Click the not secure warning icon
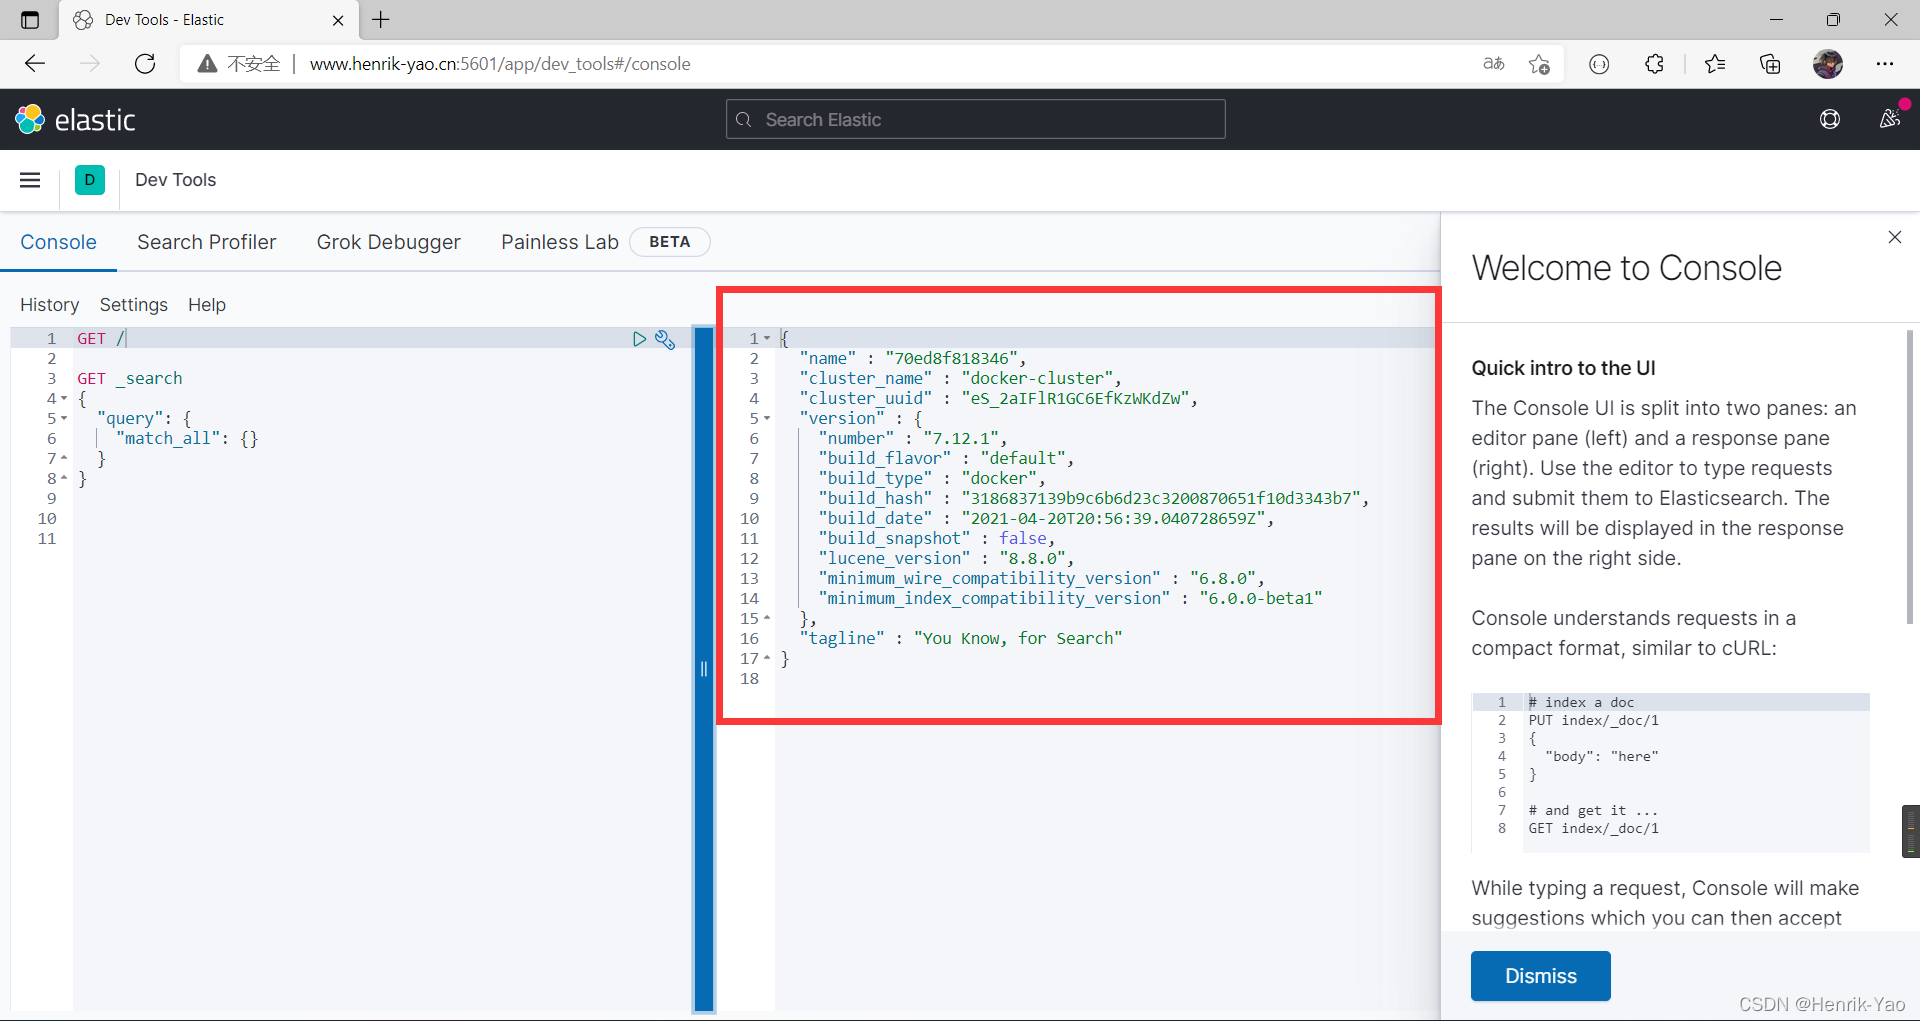The height and width of the screenshot is (1021, 1920). coord(207,64)
